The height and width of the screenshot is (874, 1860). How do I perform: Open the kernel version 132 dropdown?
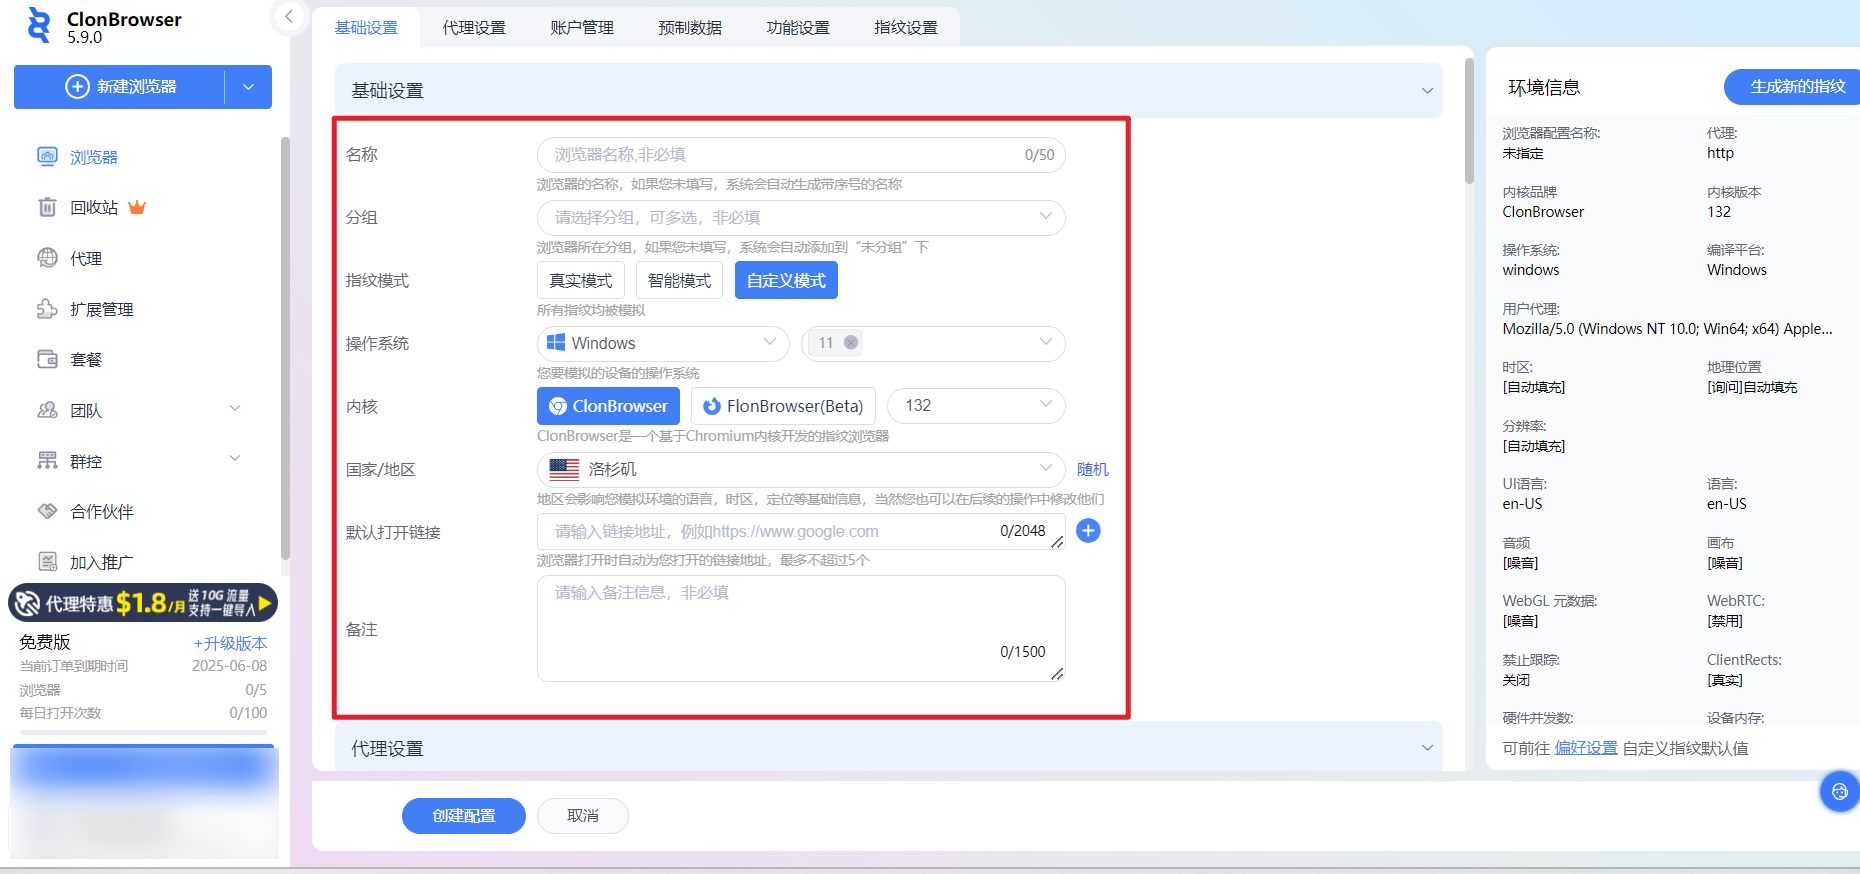click(x=976, y=406)
